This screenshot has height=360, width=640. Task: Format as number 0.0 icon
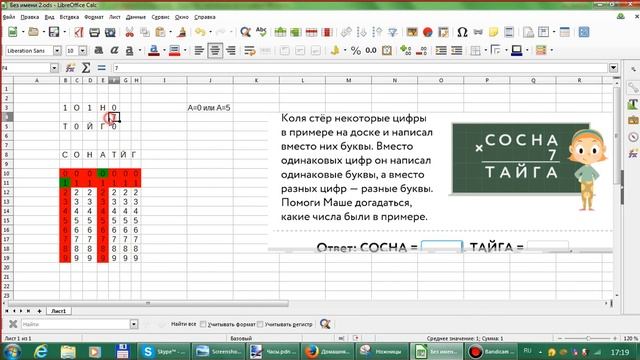point(371,50)
